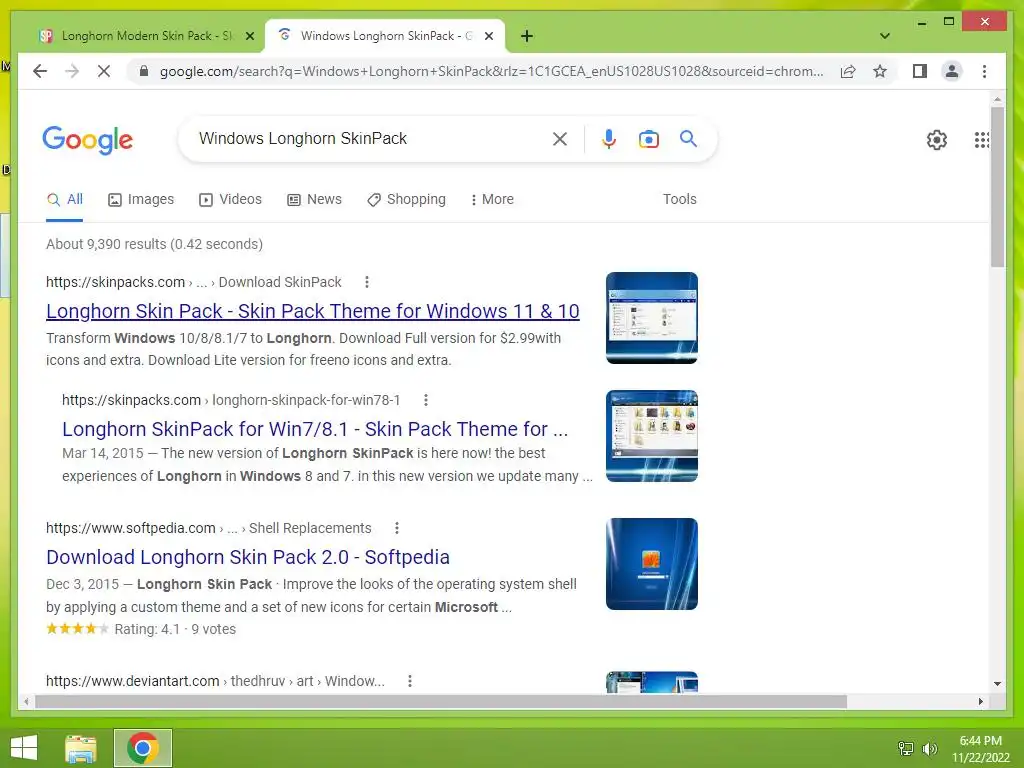
Task: Switch to Videos results
Action: coord(231,199)
